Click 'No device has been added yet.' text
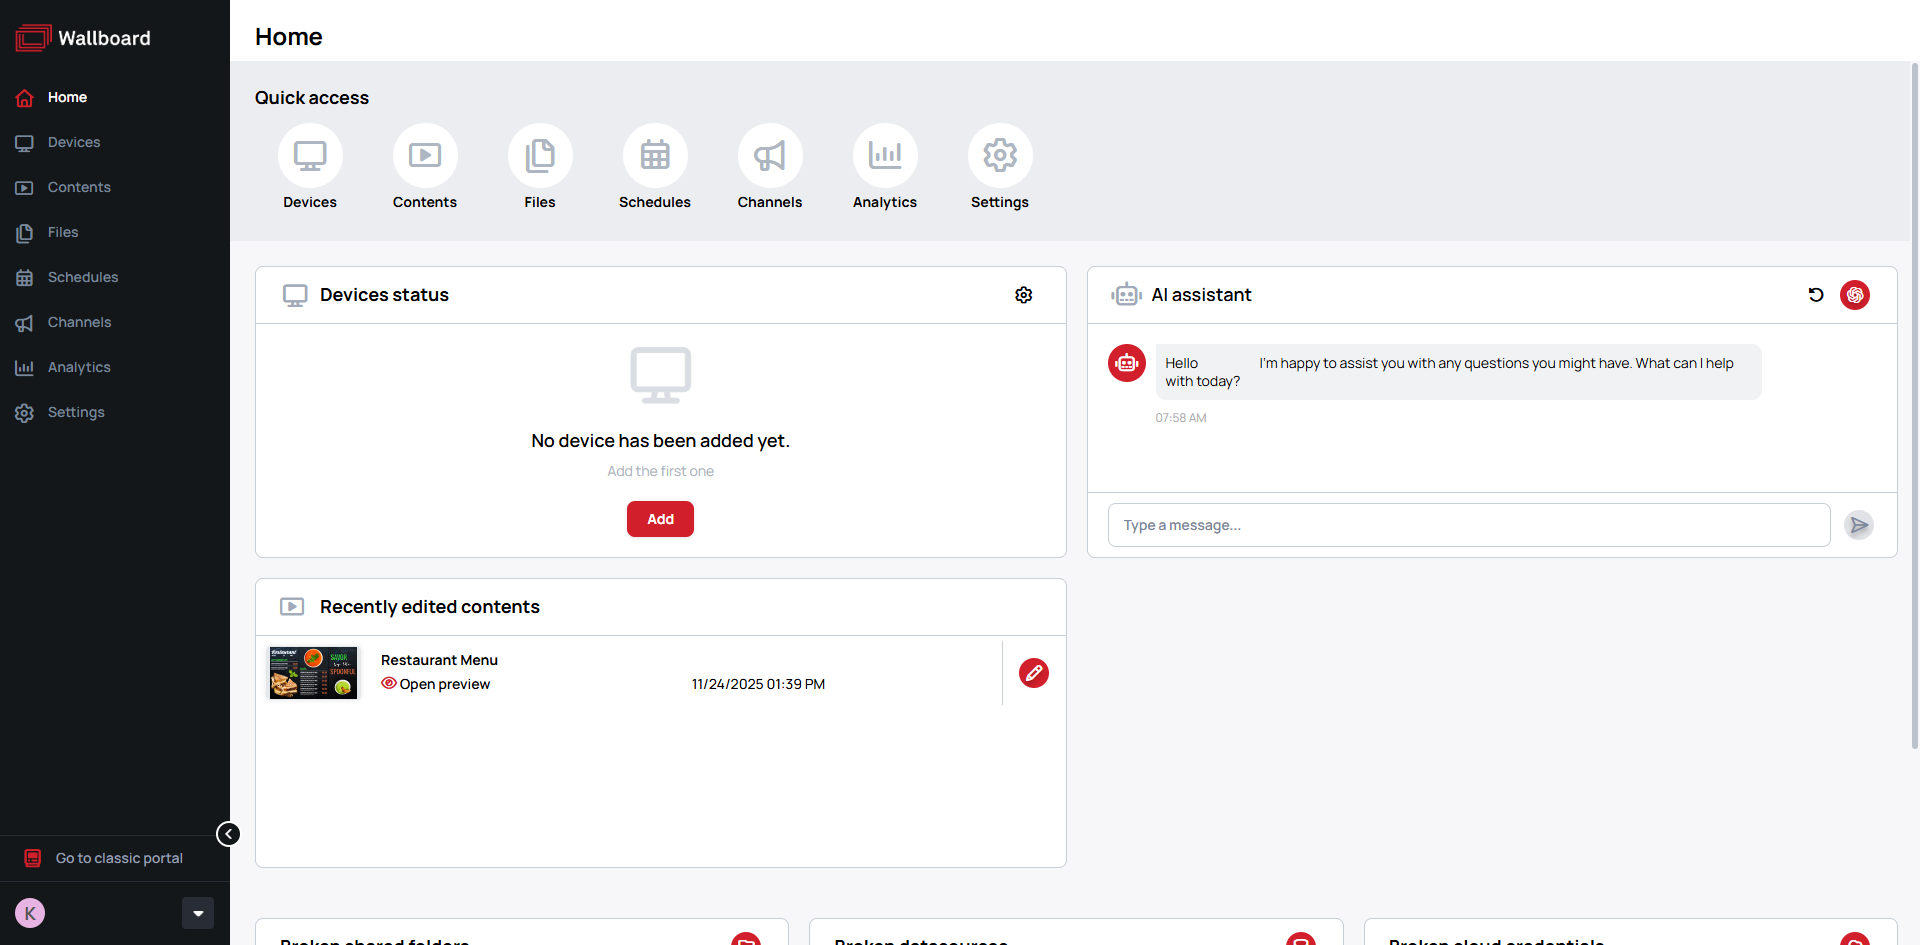This screenshot has width=1920, height=945. (x=660, y=441)
